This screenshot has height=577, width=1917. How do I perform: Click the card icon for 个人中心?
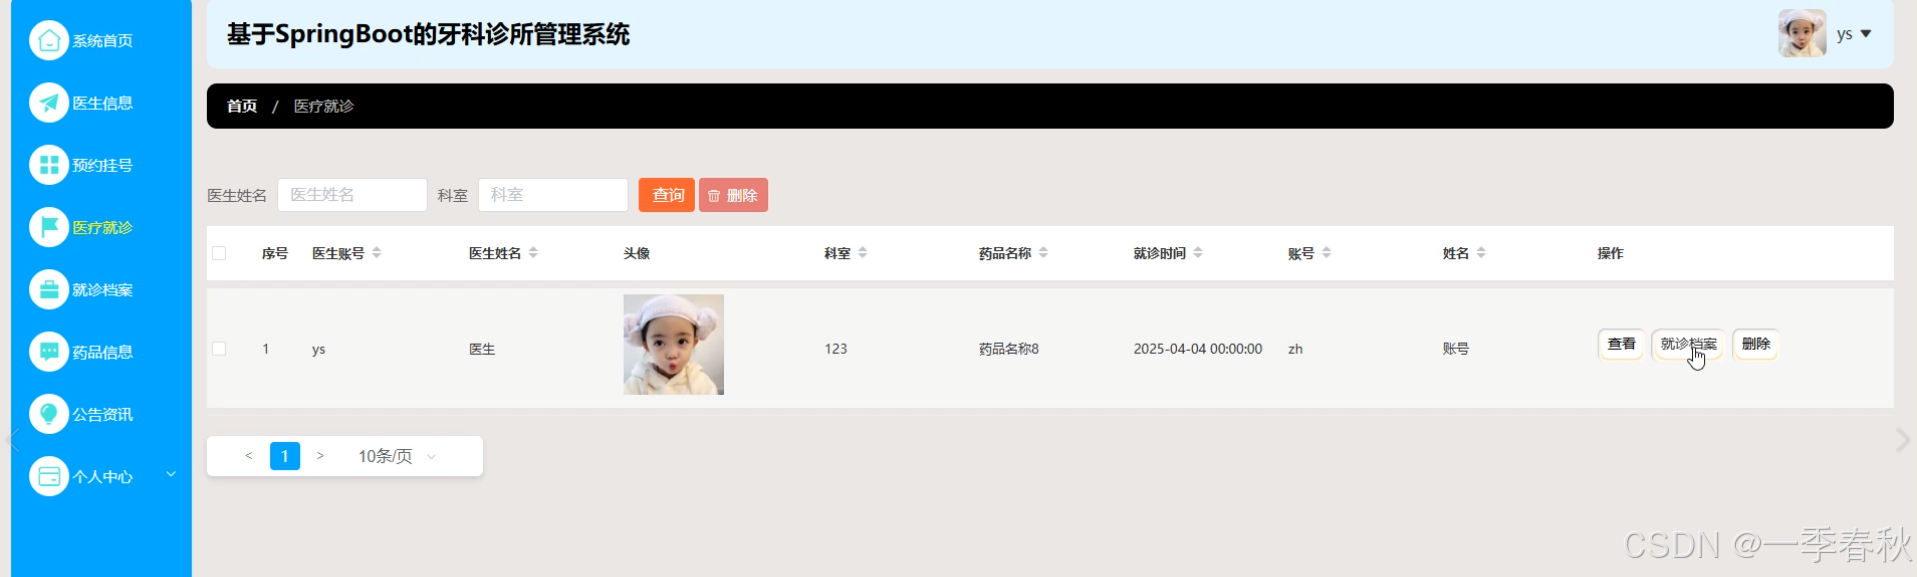(49, 476)
